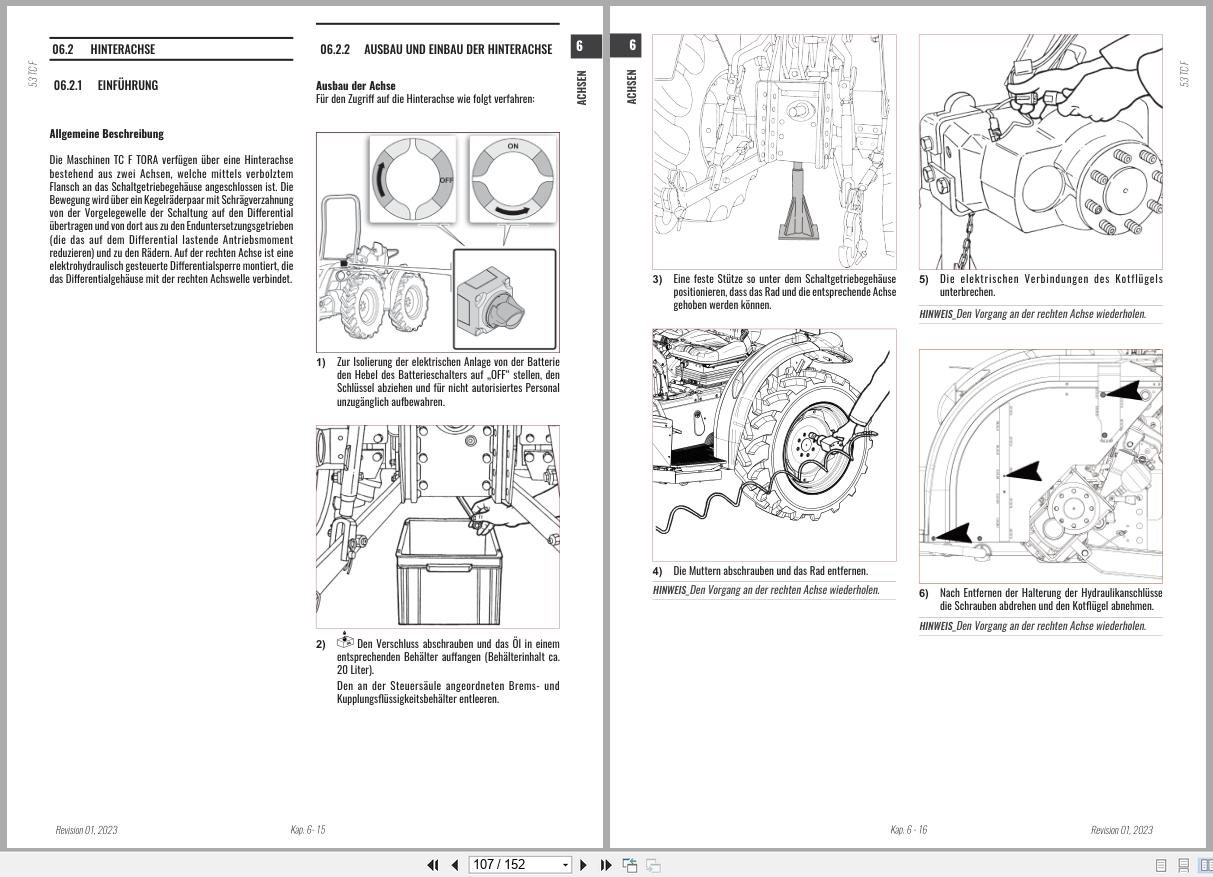Click the left page footer 'Kap. 6- 15'
Image resolution: width=1213 pixels, height=877 pixels.
coord(308,830)
